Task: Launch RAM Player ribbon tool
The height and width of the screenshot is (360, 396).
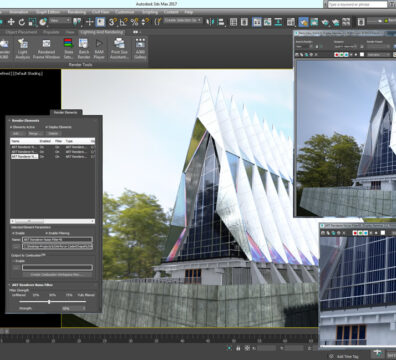Action: click(99, 49)
